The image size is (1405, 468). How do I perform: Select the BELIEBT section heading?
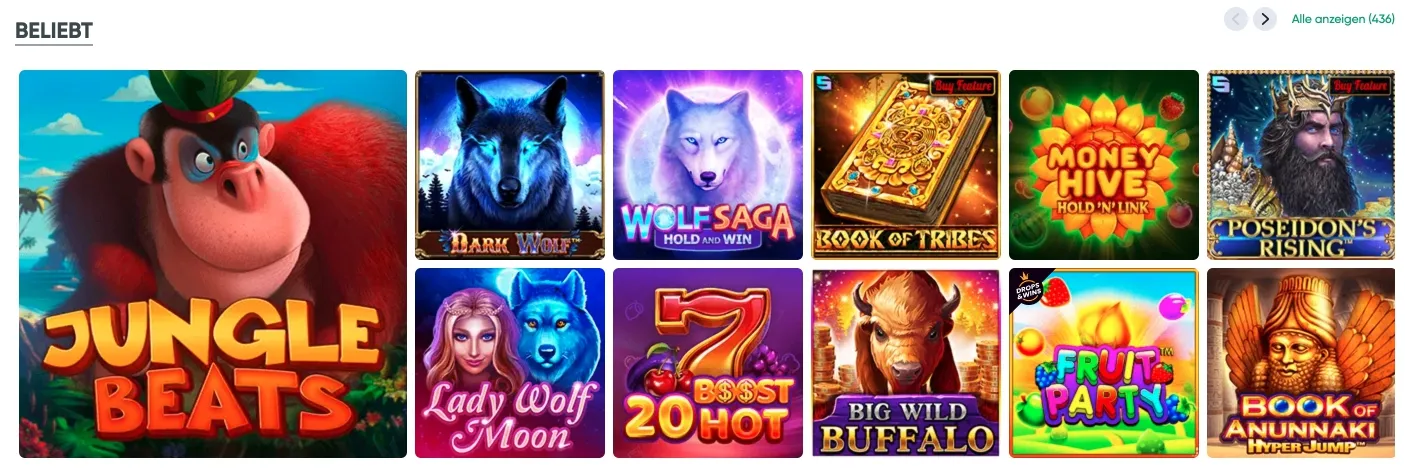pos(54,31)
